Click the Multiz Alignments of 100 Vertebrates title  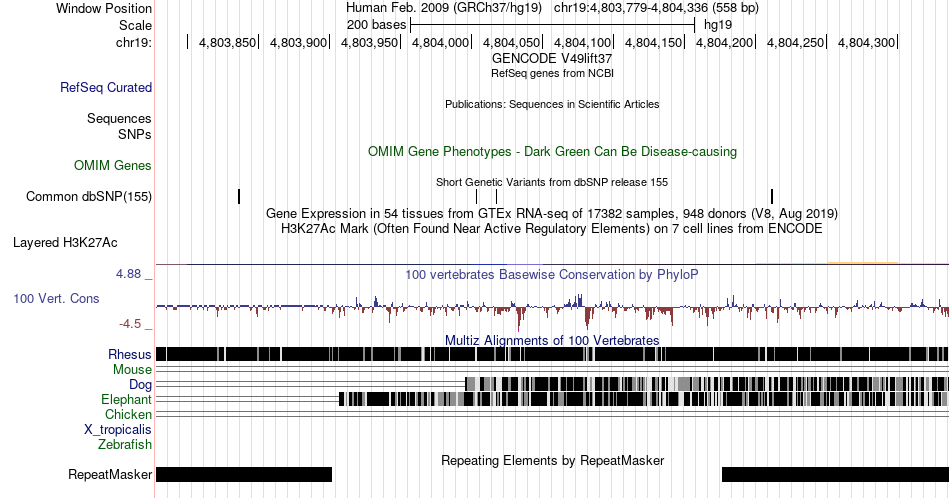(552, 340)
